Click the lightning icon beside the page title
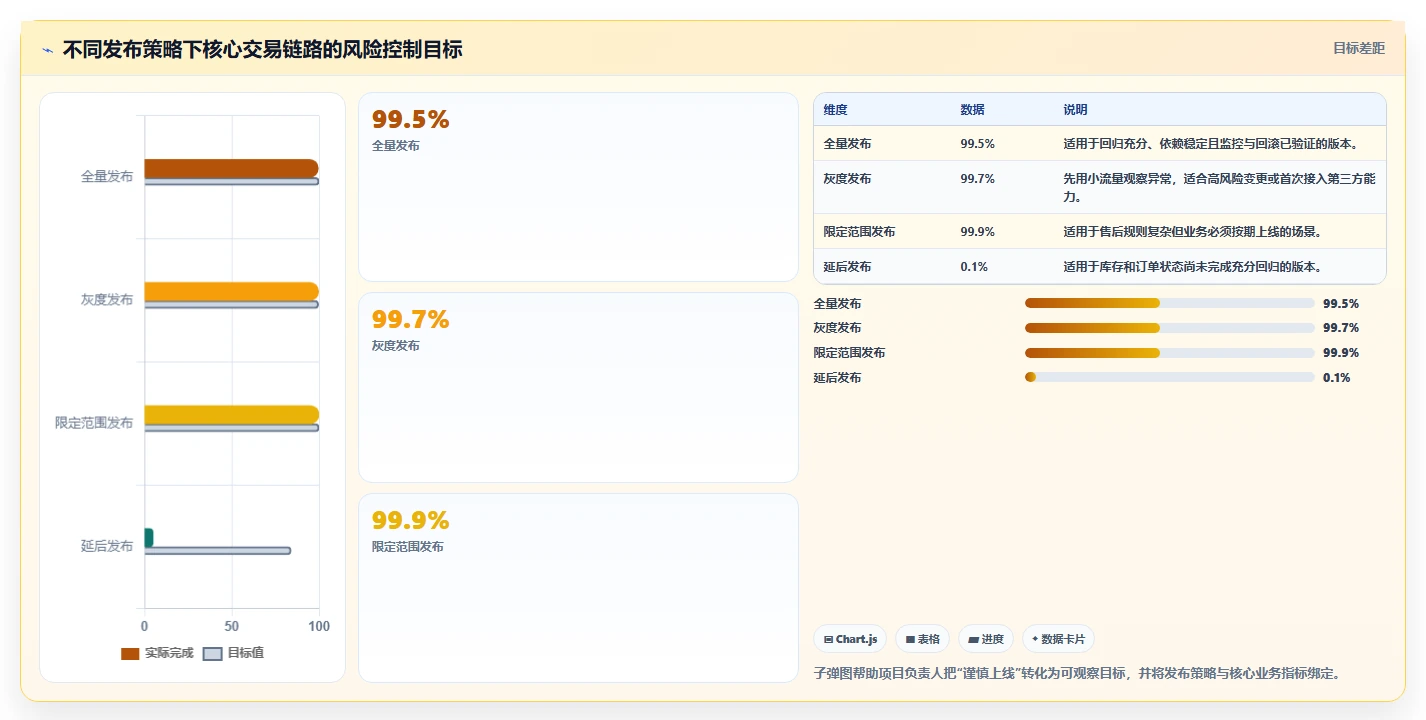This screenshot has width=1426, height=720. (x=48, y=50)
